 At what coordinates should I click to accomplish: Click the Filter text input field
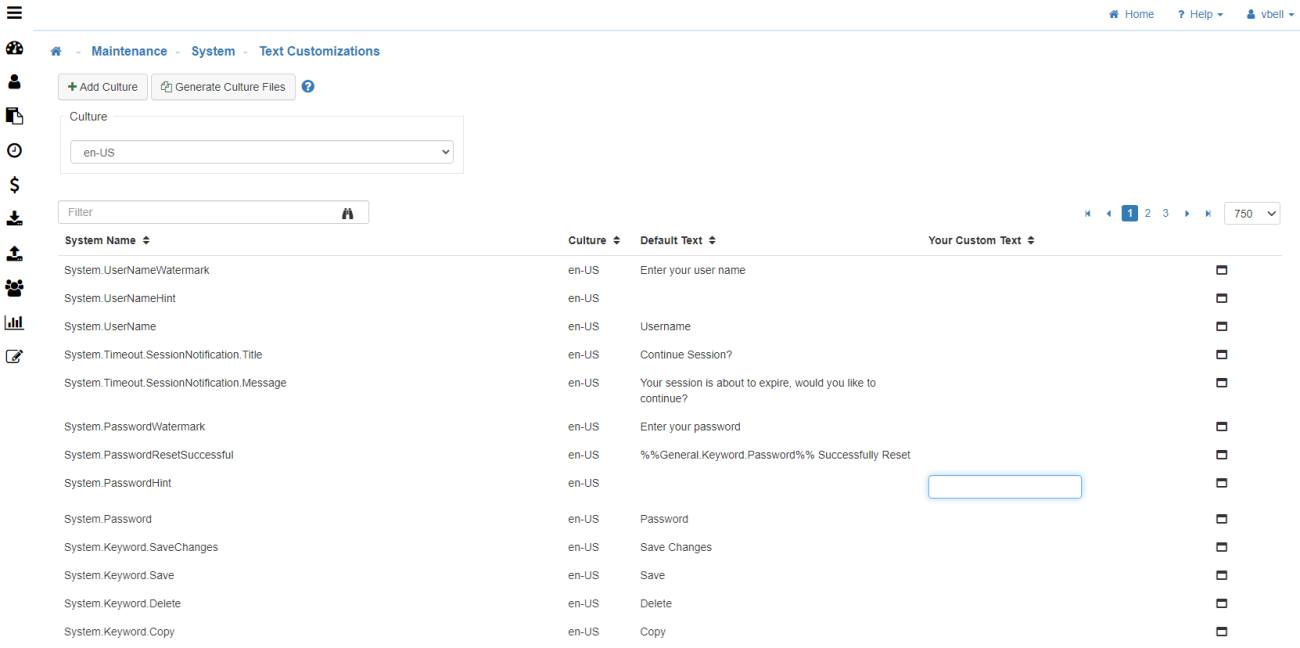coord(200,213)
